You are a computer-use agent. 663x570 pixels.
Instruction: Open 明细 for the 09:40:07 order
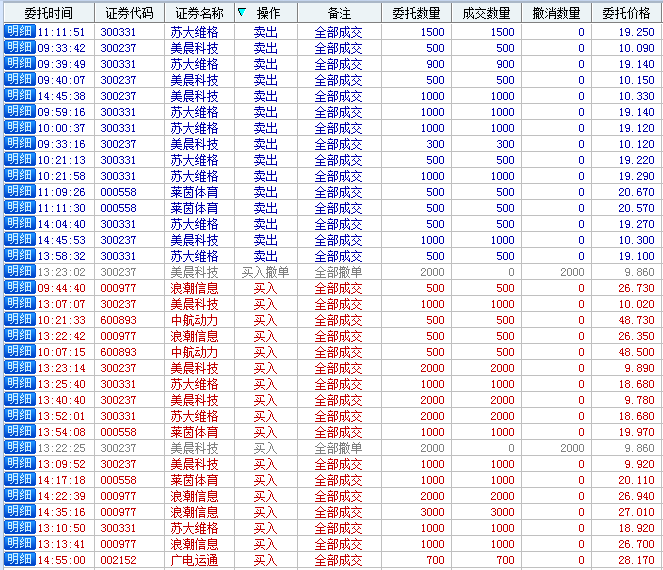pyautogui.click(x=19, y=79)
